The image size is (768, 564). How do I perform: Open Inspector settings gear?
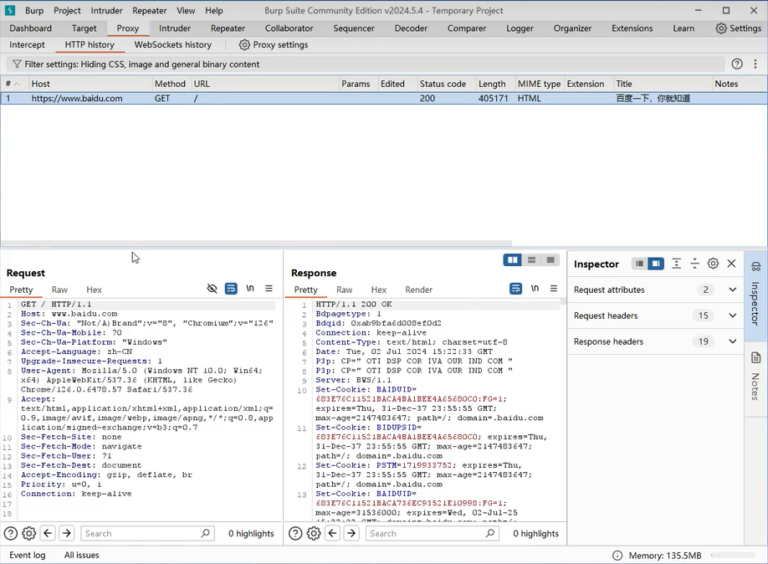coord(713,263)
